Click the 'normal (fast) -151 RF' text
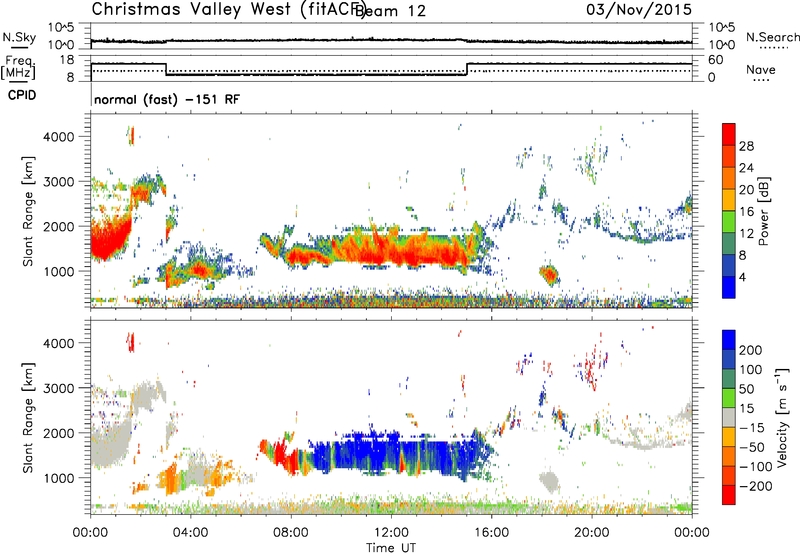This screenshot has width=800, height=554. pos(166,99)
